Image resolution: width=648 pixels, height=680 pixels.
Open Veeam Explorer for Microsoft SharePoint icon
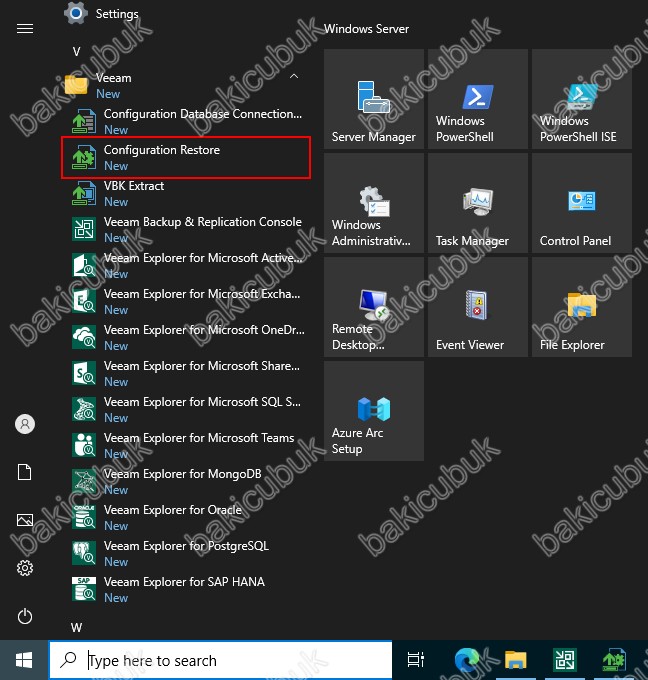click(x=84, y=373)
